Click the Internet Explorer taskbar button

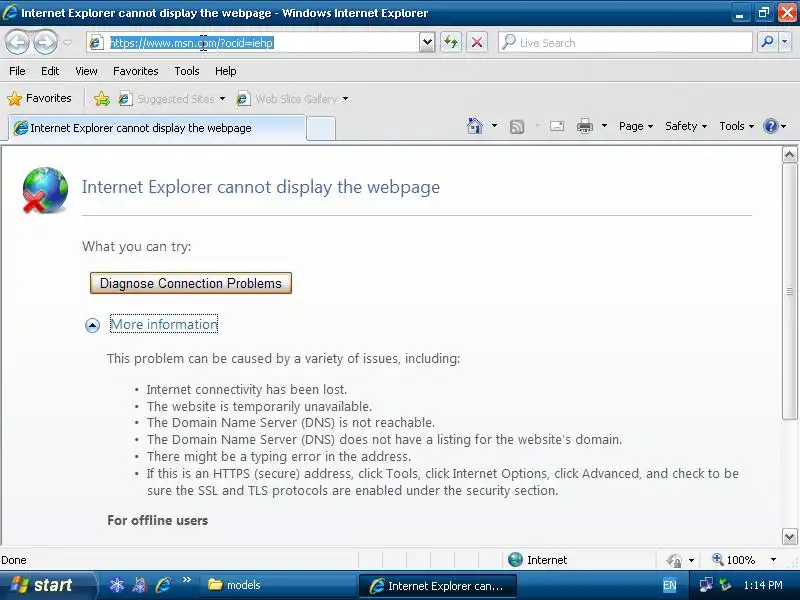click(438, 586)
